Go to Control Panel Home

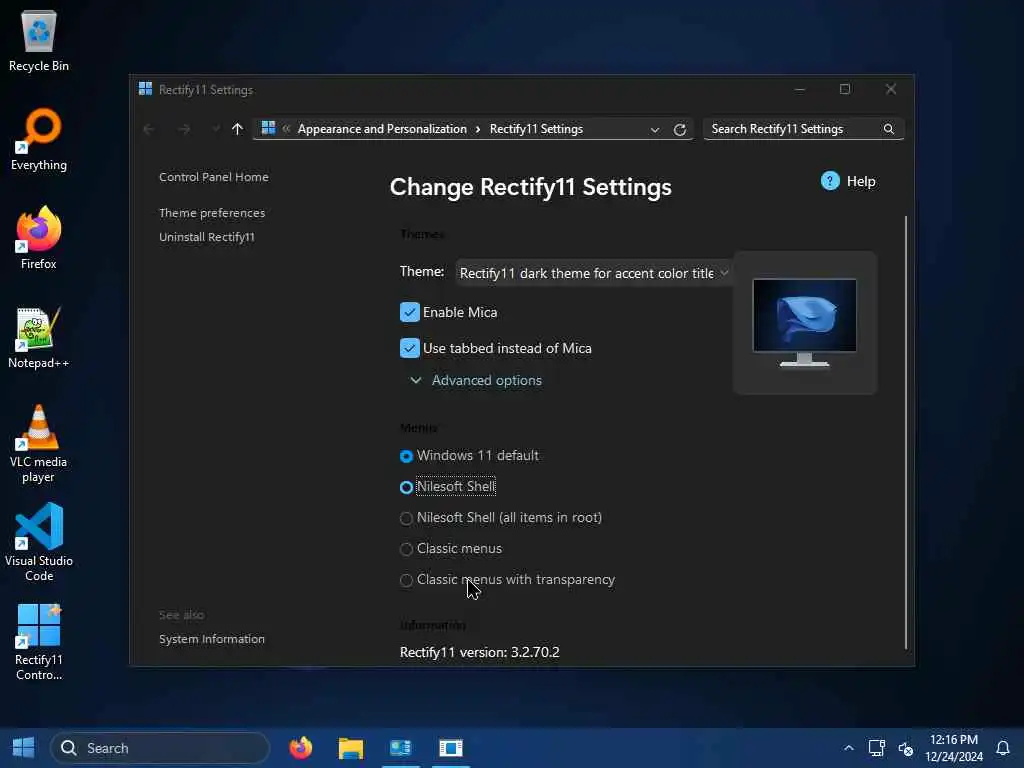coord(214,177)
